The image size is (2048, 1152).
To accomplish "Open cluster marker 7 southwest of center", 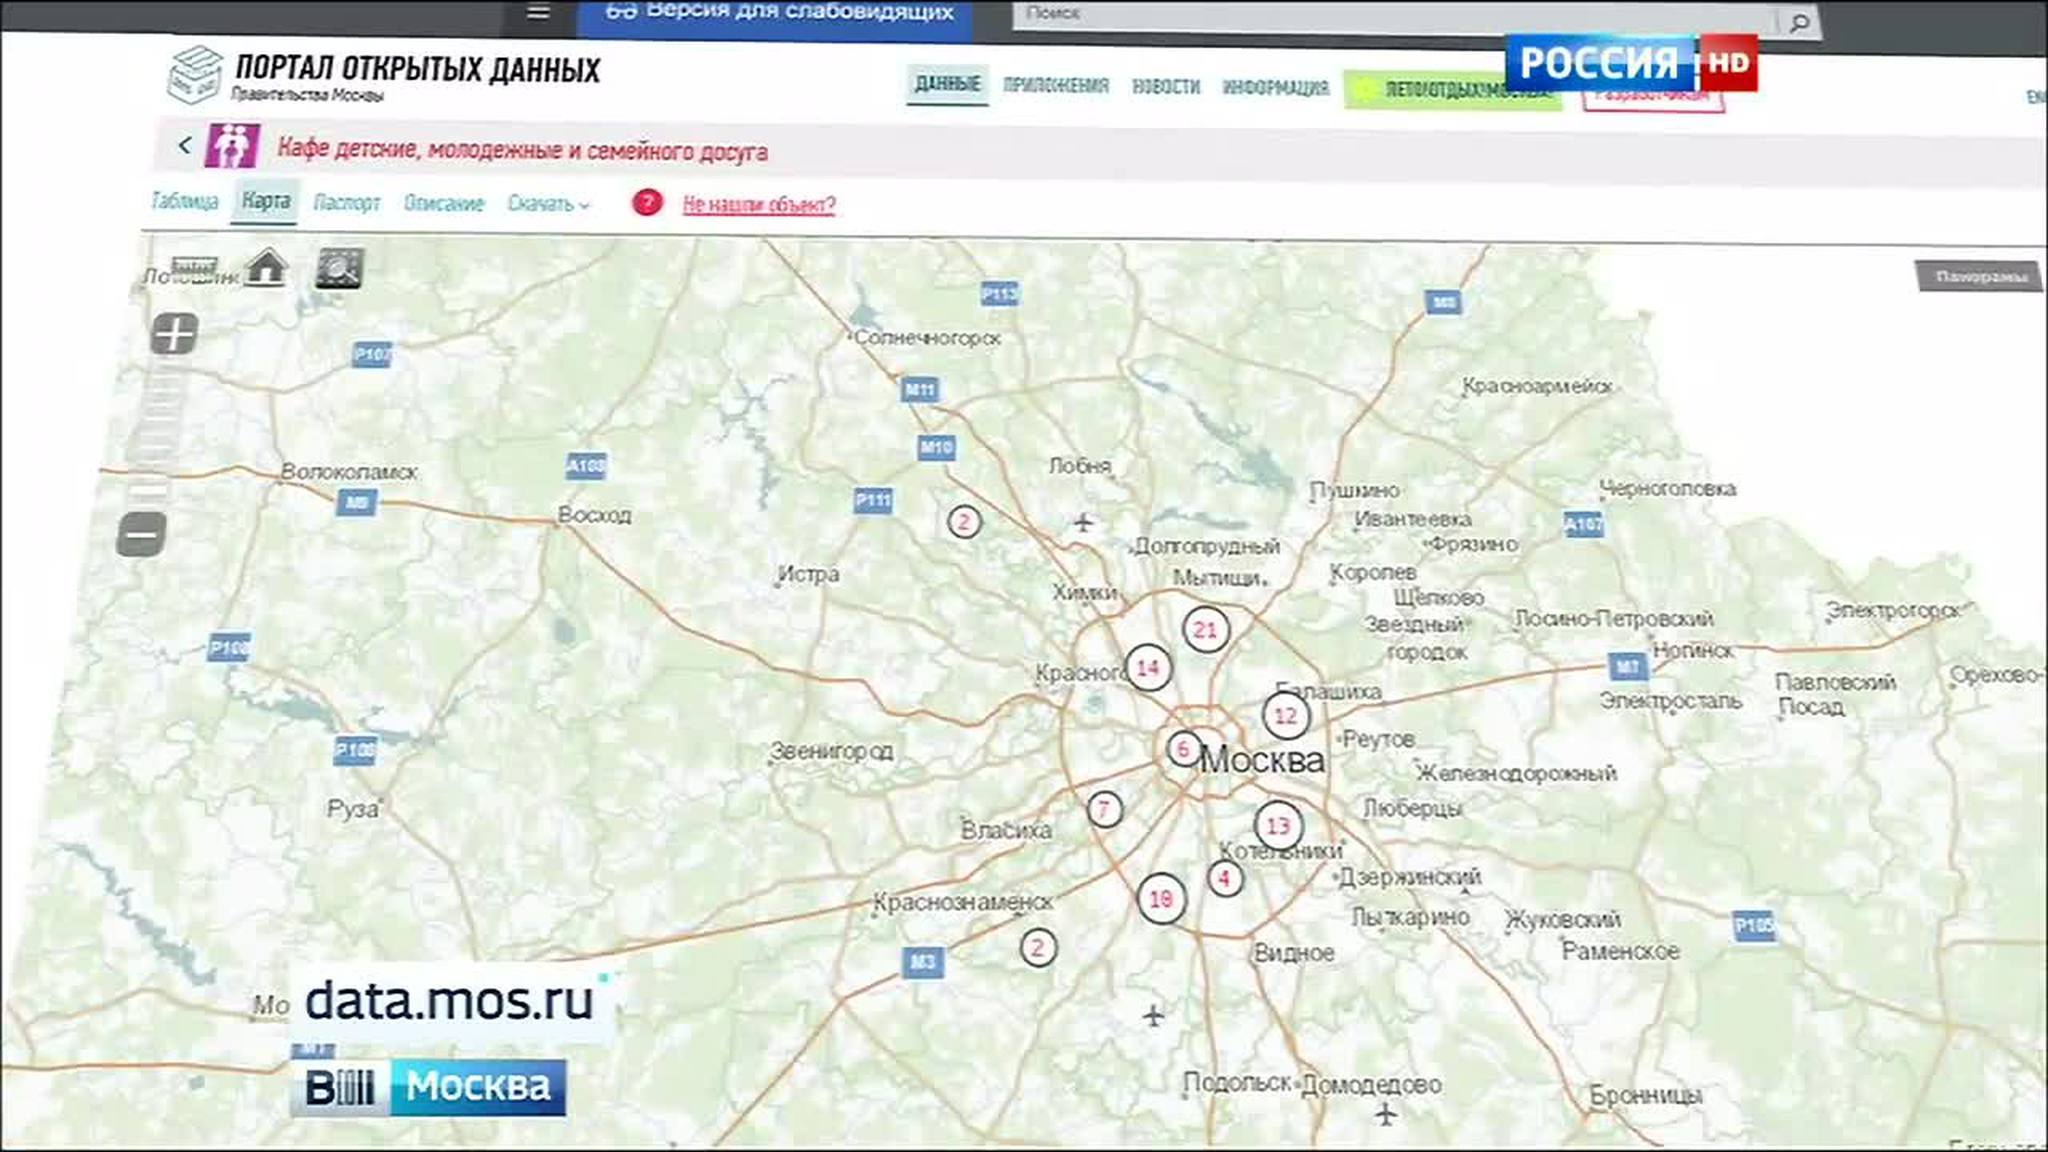I will tap(1104, 809).
